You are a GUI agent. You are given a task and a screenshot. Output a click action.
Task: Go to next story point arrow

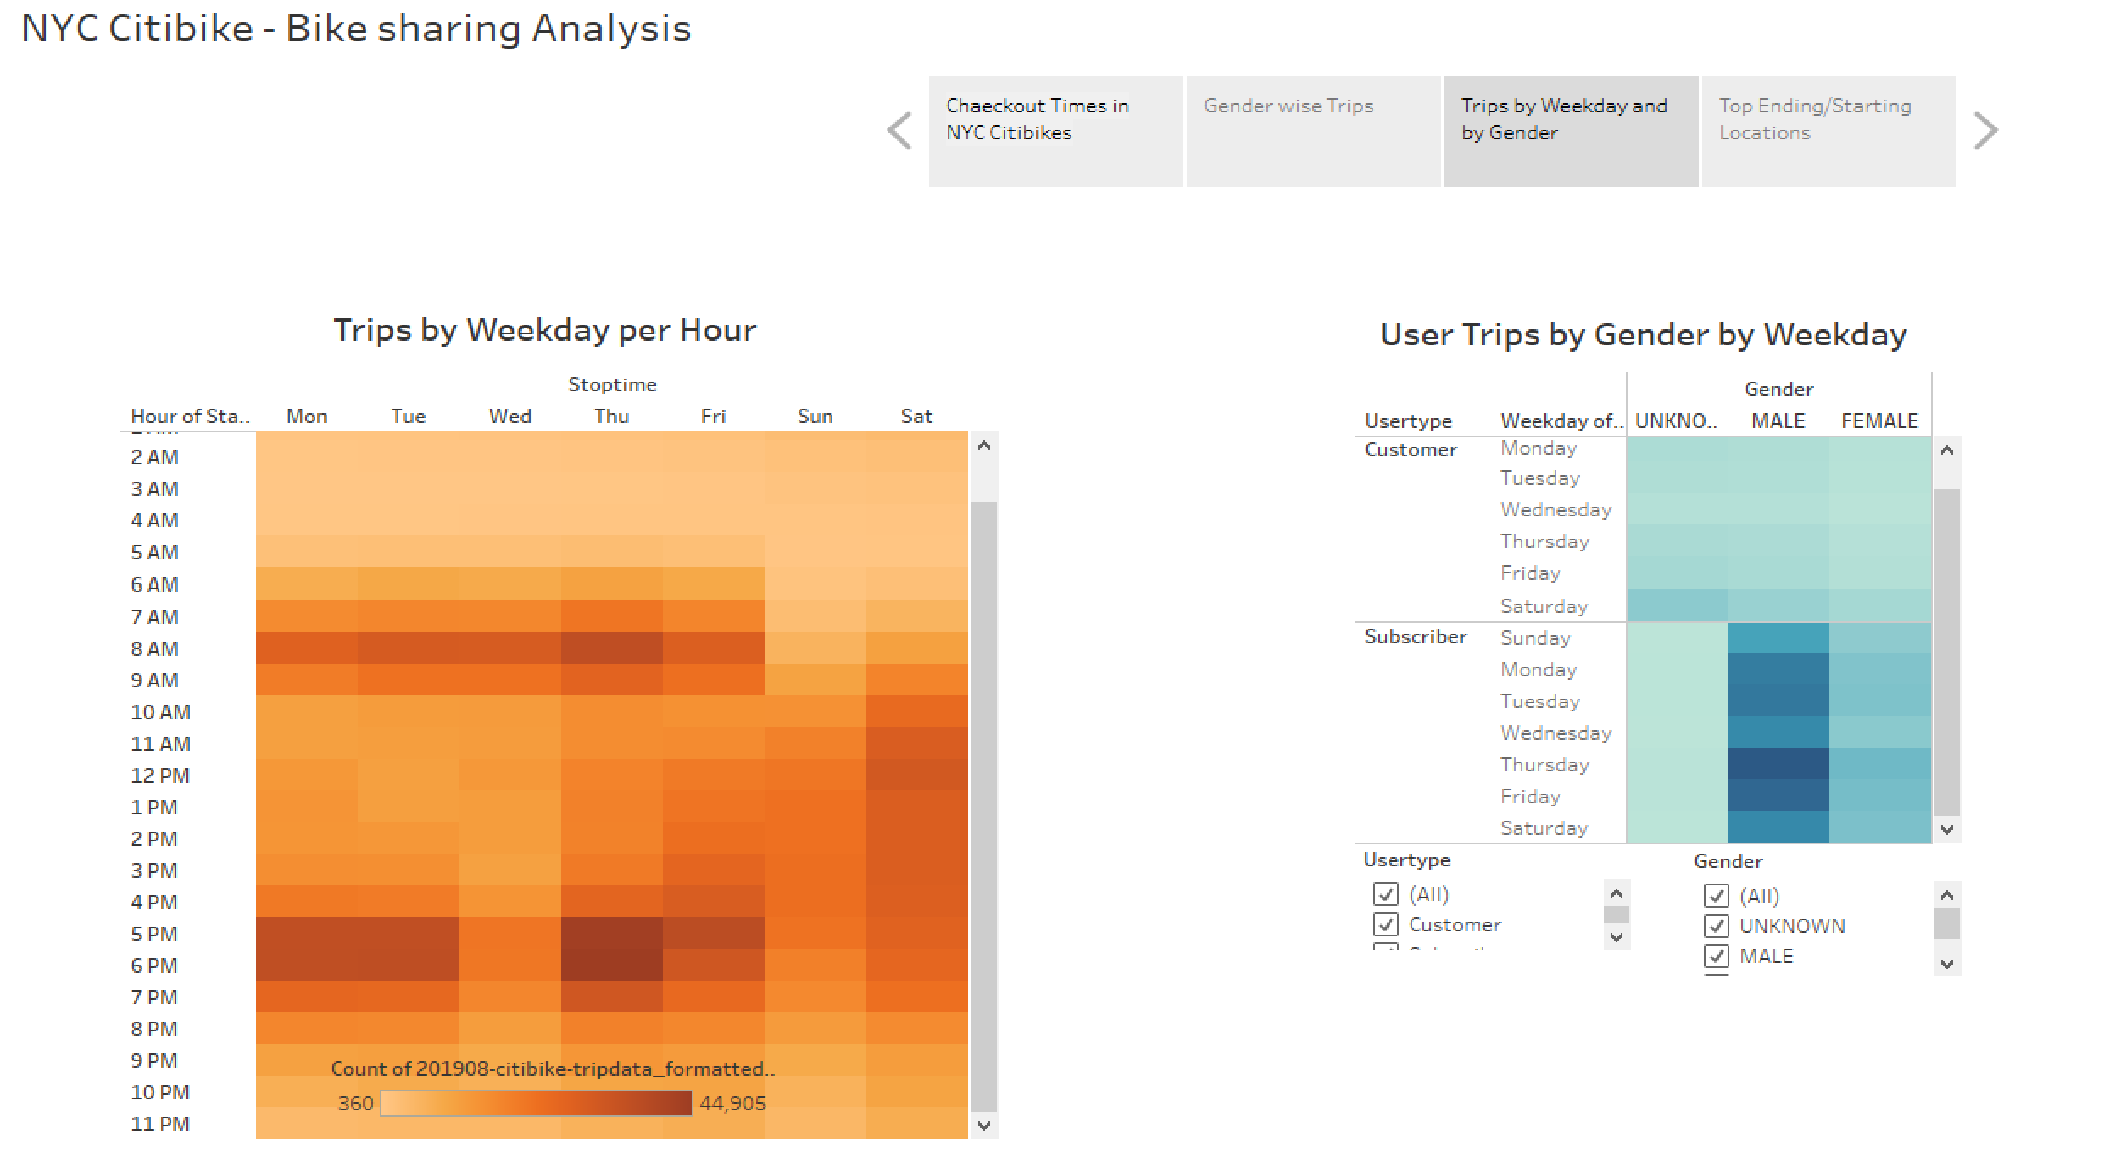coord(1985,131)
